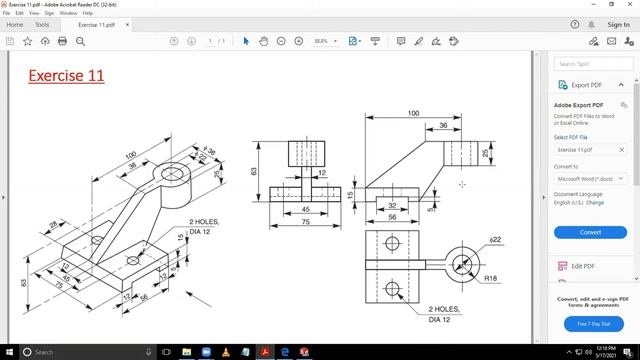640x360 pixels.
Task: Close the Exercise 11.pdf tab
Action: click(x=127, y=25)
